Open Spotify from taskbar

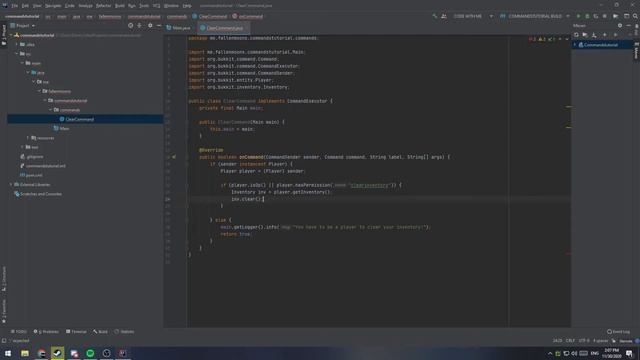click(x=90, y=353)
